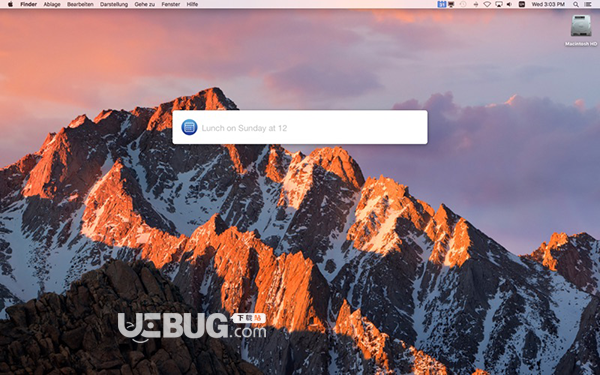
Task: Click the calendar app icon in the quick entry bar
Action: (x=189, y=127)
